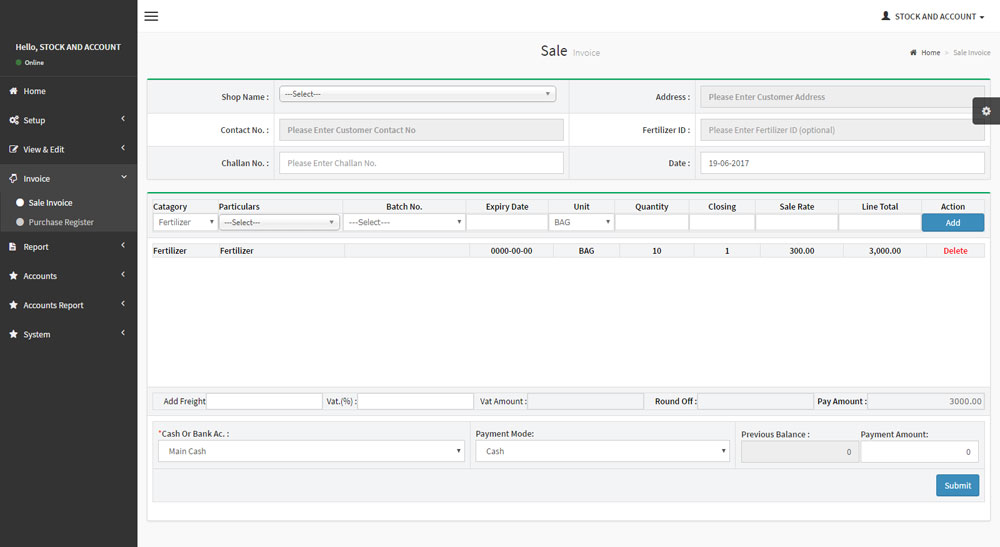This screenshot has height=547, width=1000.
Task: Click the Quantity entry field
Action: [x=652, y=222]
